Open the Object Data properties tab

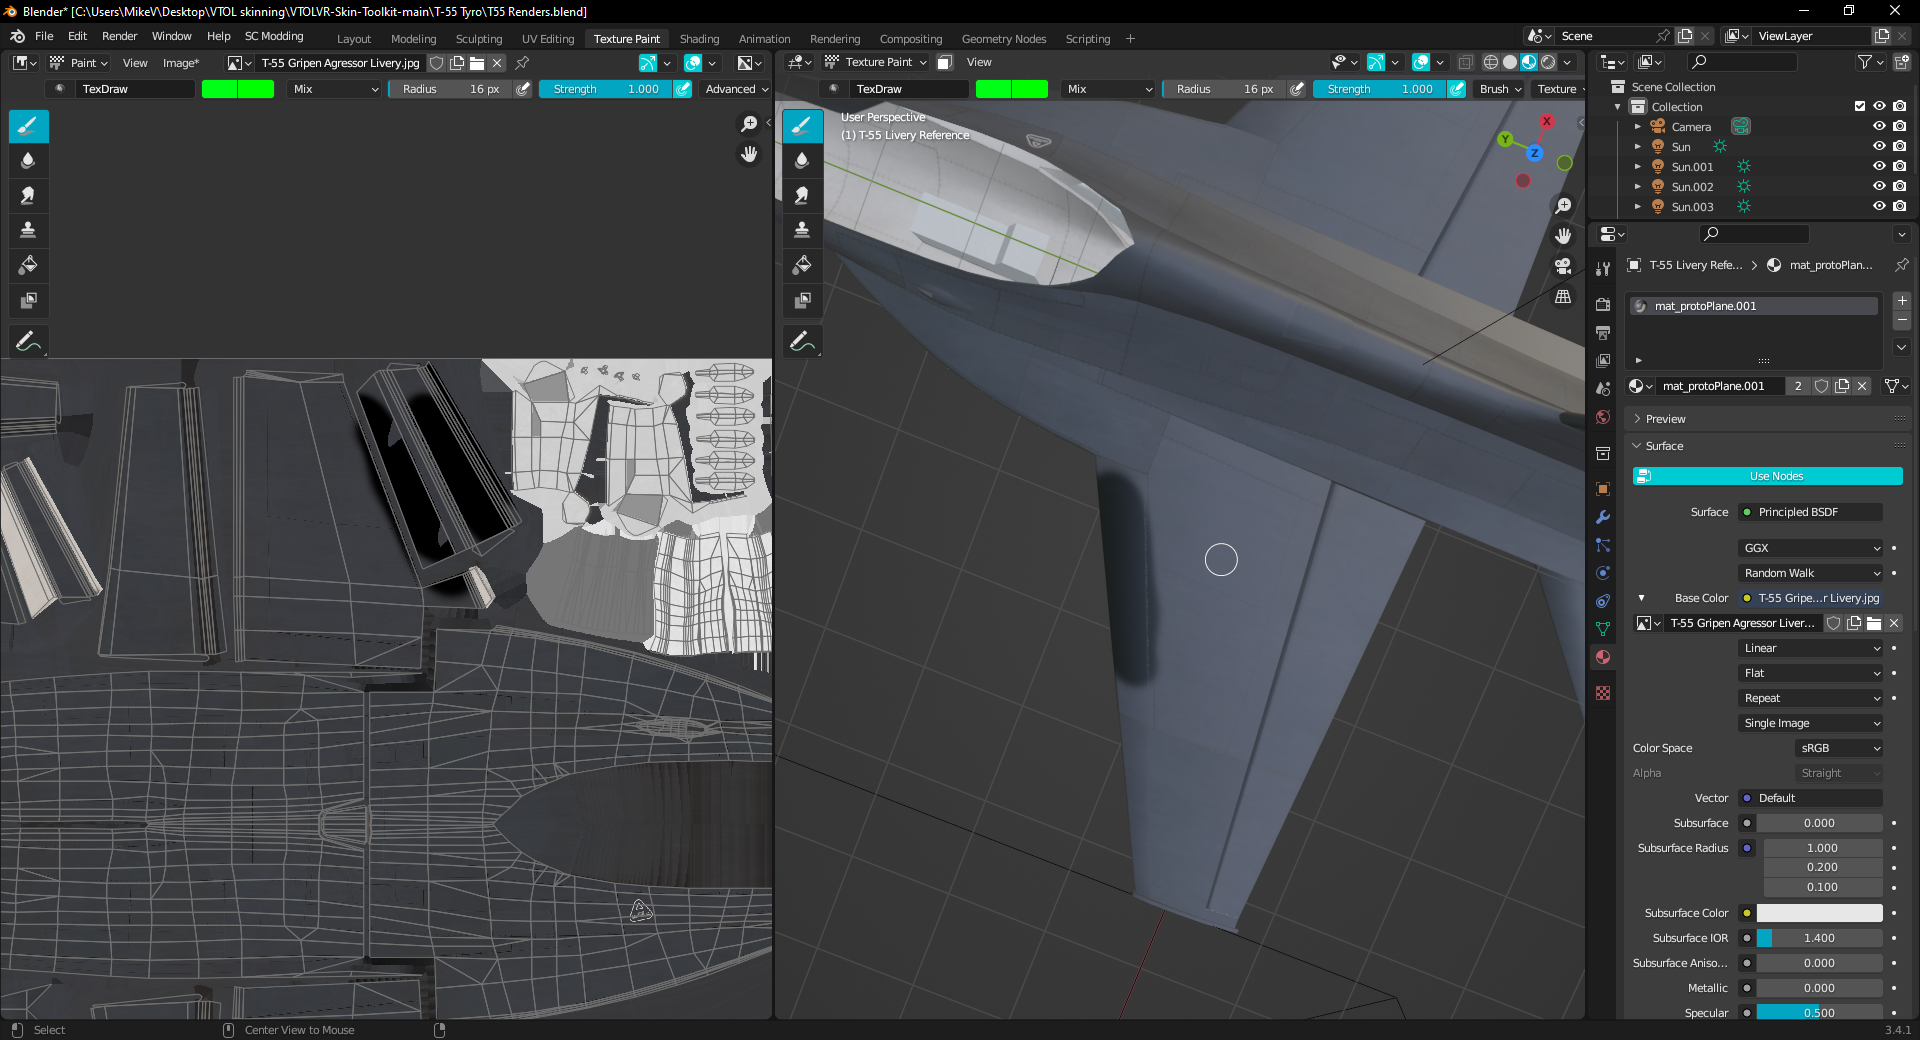pyautogui.click(x=1603, y=629)
